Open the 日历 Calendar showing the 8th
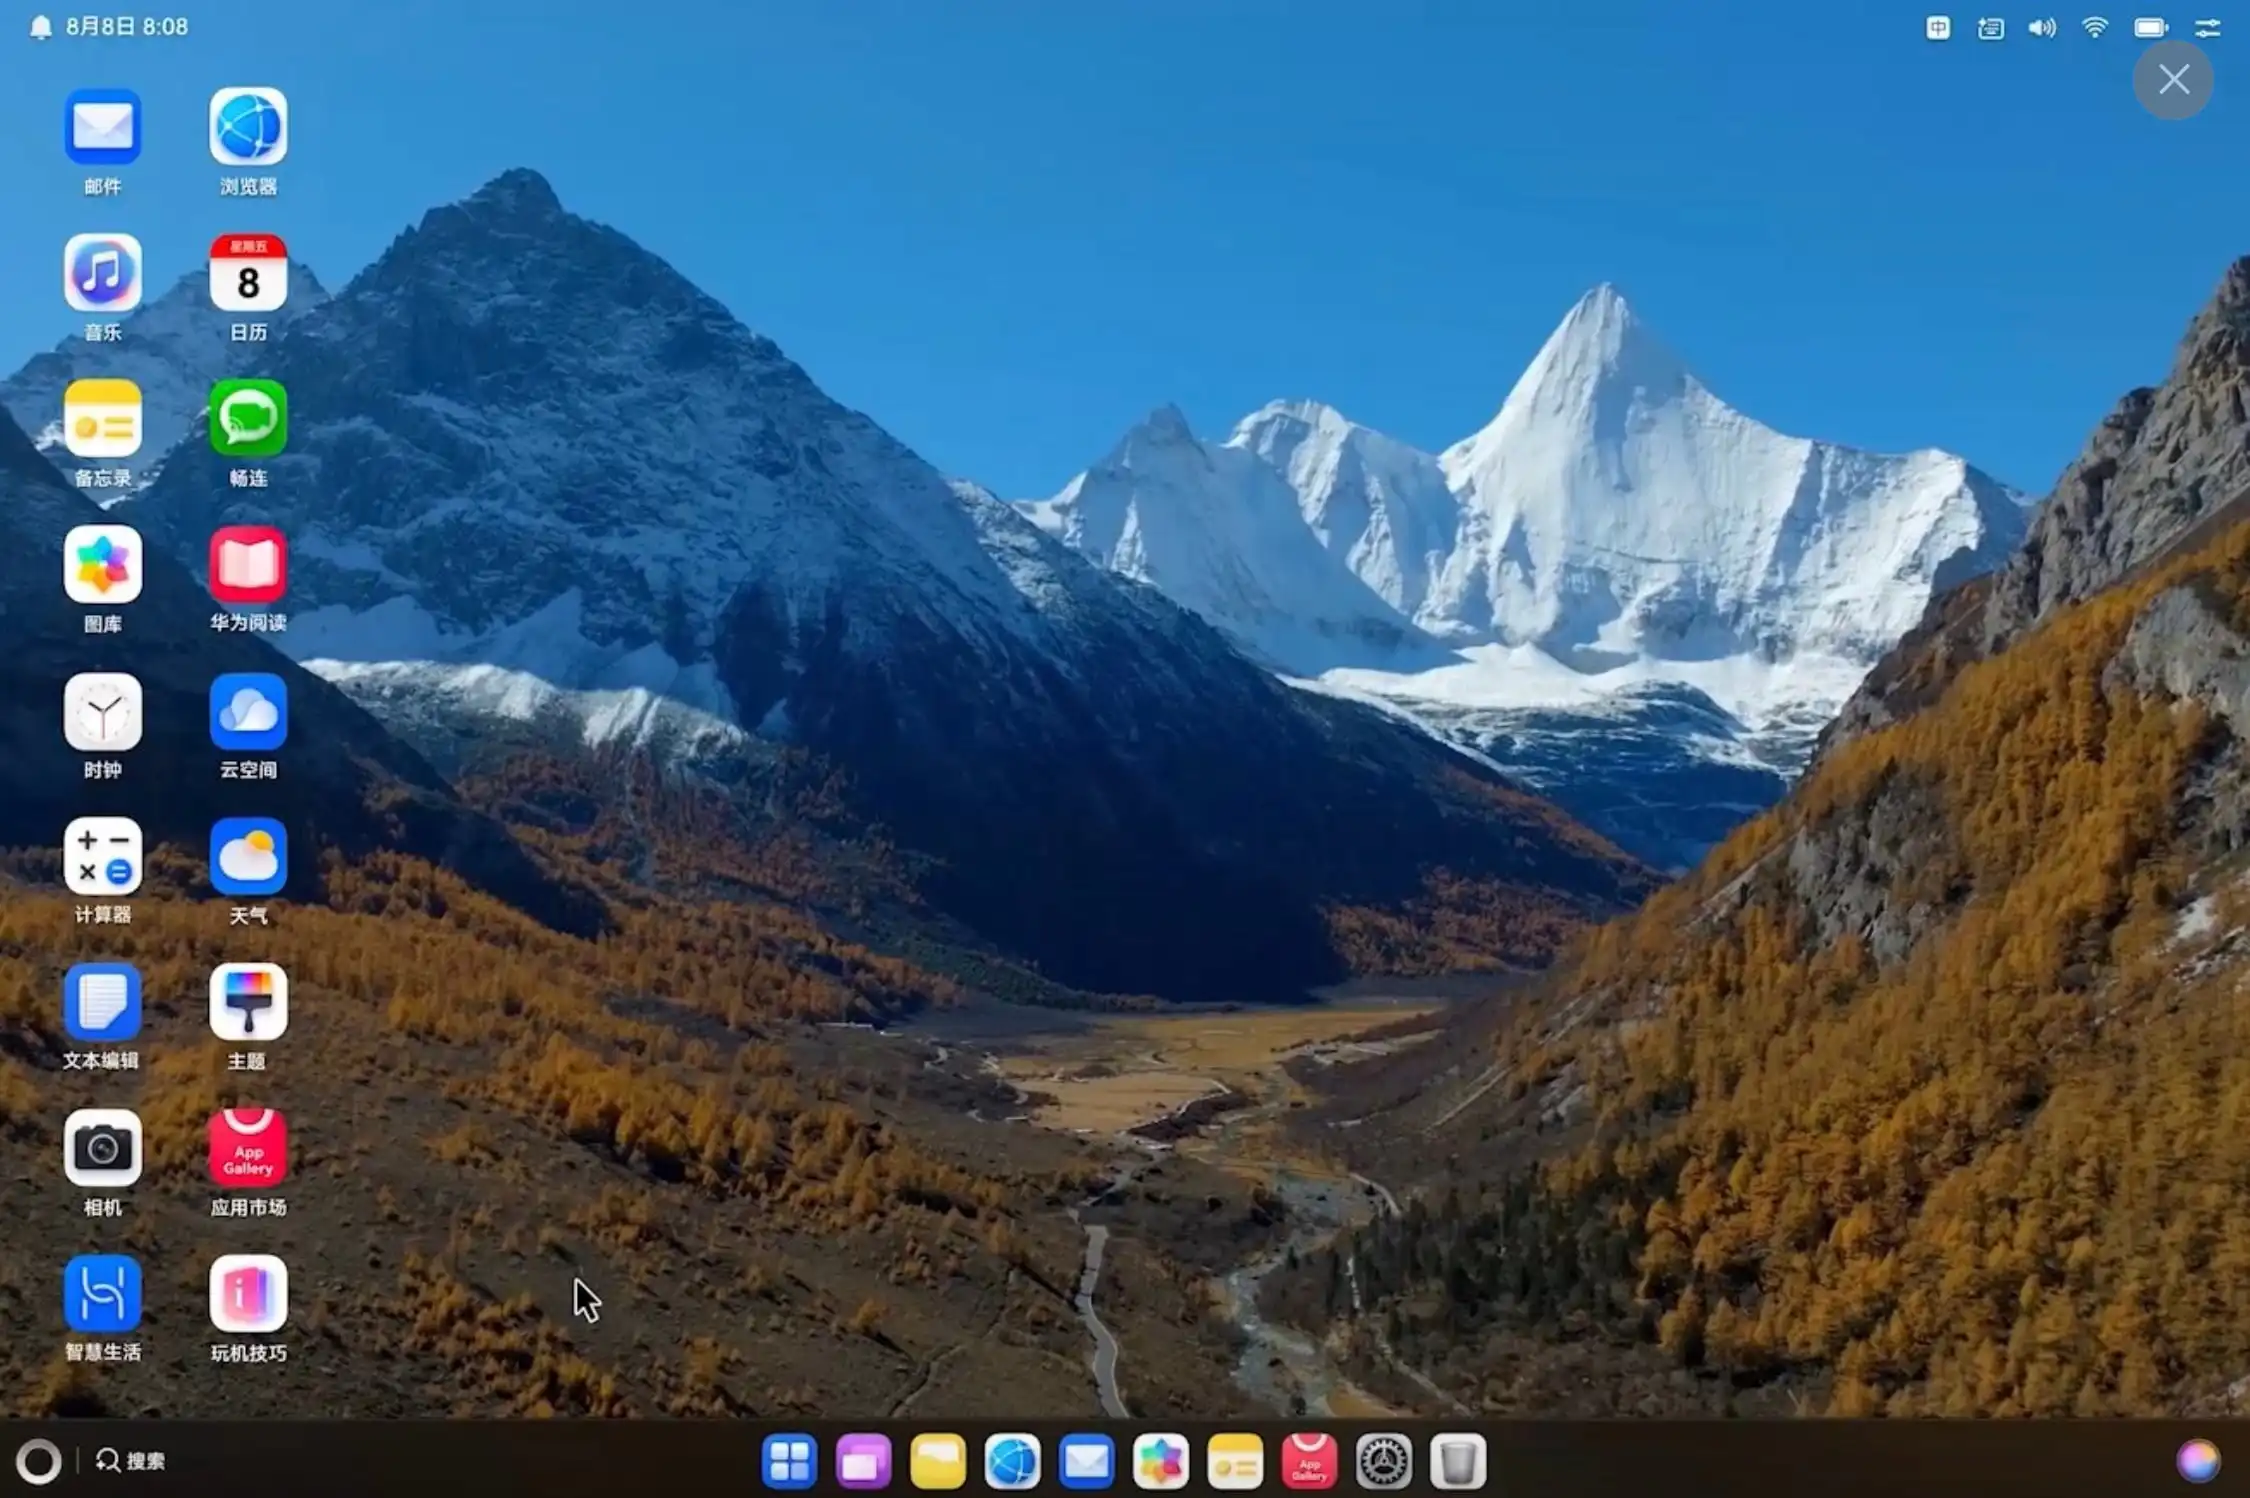 (247, 272)
